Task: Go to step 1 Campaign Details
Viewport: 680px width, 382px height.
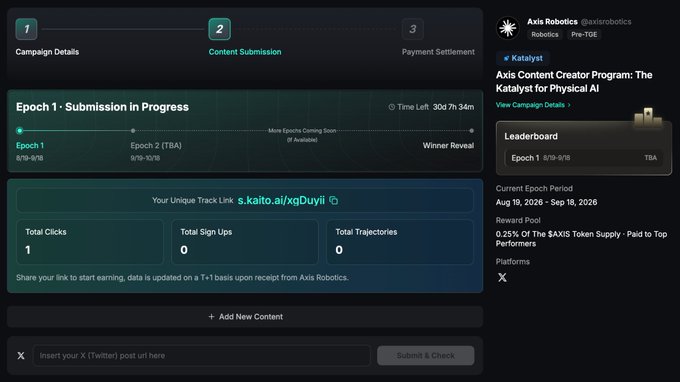Action: [26, 29]
